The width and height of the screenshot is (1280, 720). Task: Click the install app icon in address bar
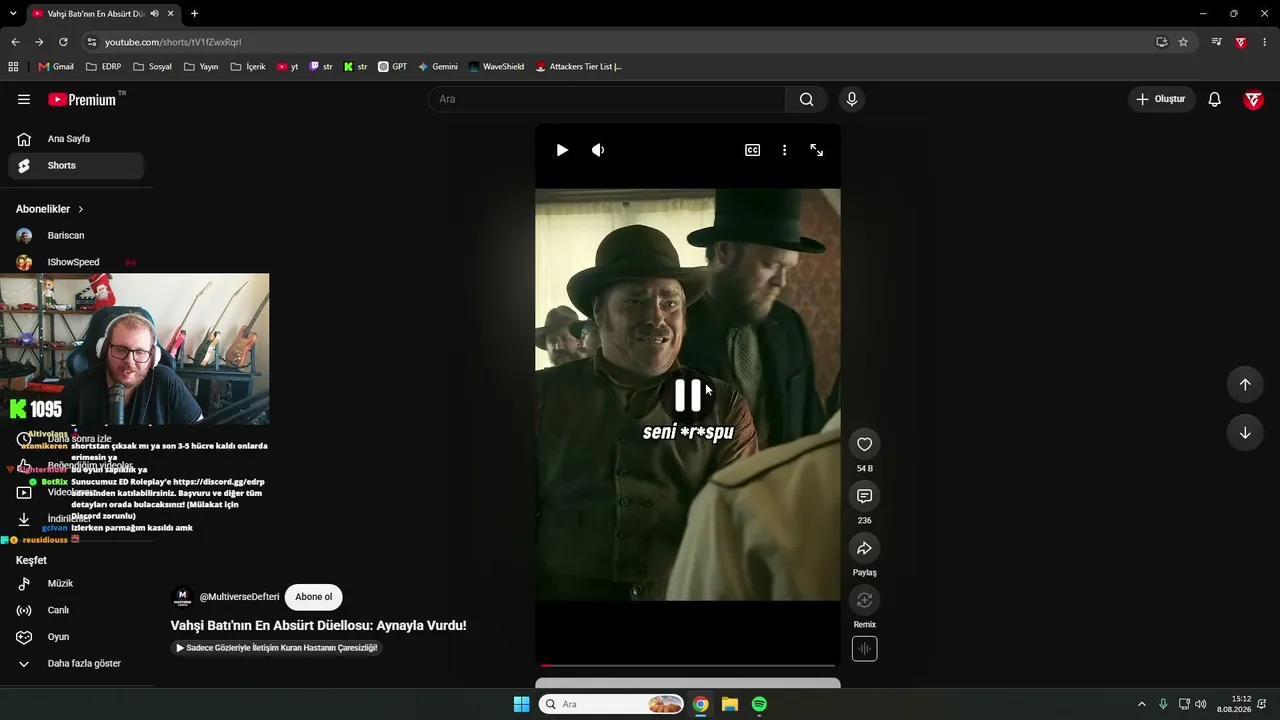coord(1161,42)
